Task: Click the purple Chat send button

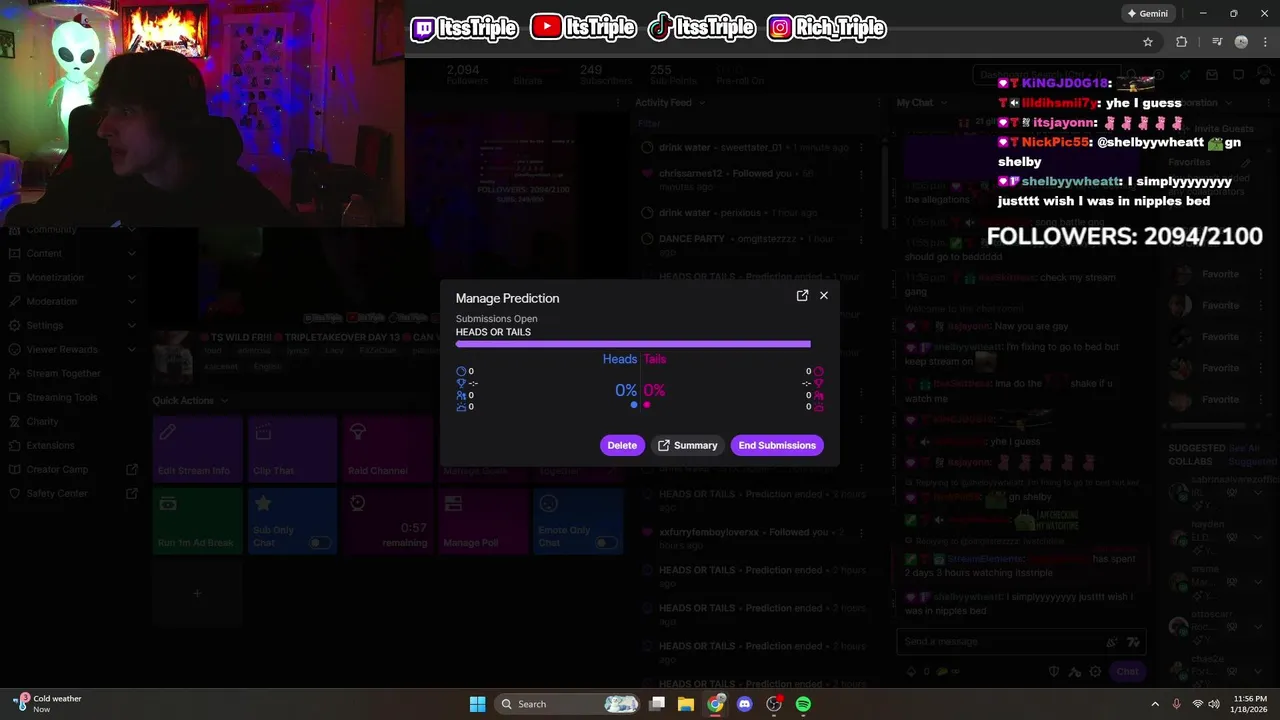Action: [x=1127, y=671]
